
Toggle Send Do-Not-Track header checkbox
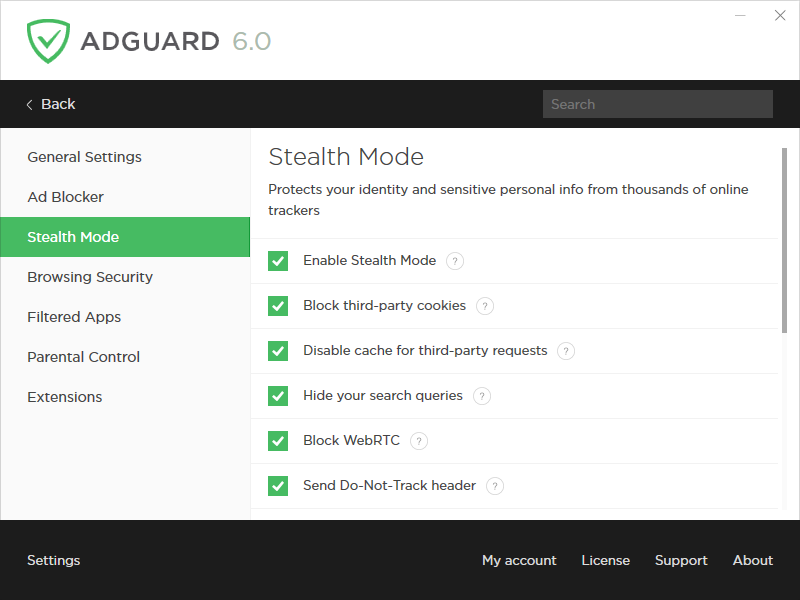click(x=278, y=486)
